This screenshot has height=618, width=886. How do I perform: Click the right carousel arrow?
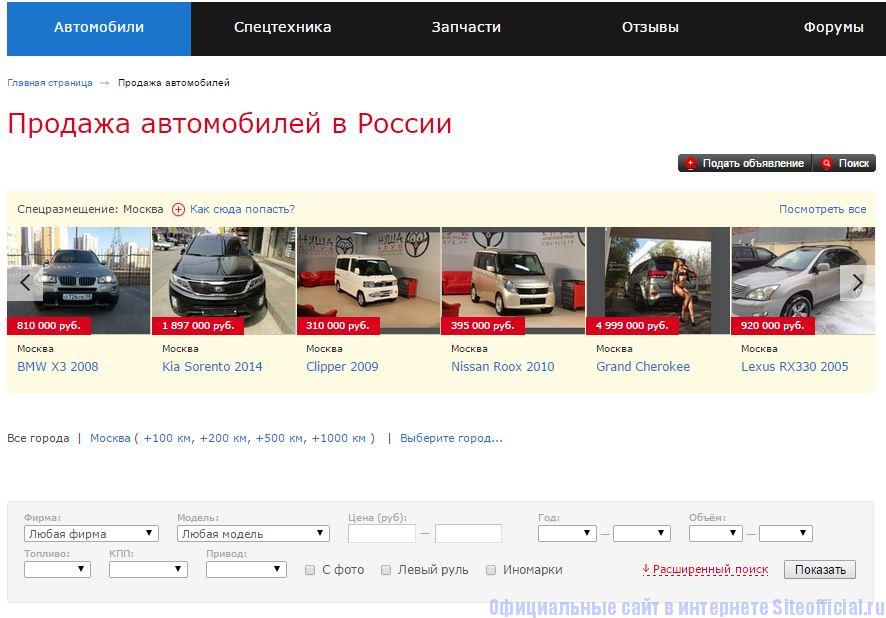[857, 282]
